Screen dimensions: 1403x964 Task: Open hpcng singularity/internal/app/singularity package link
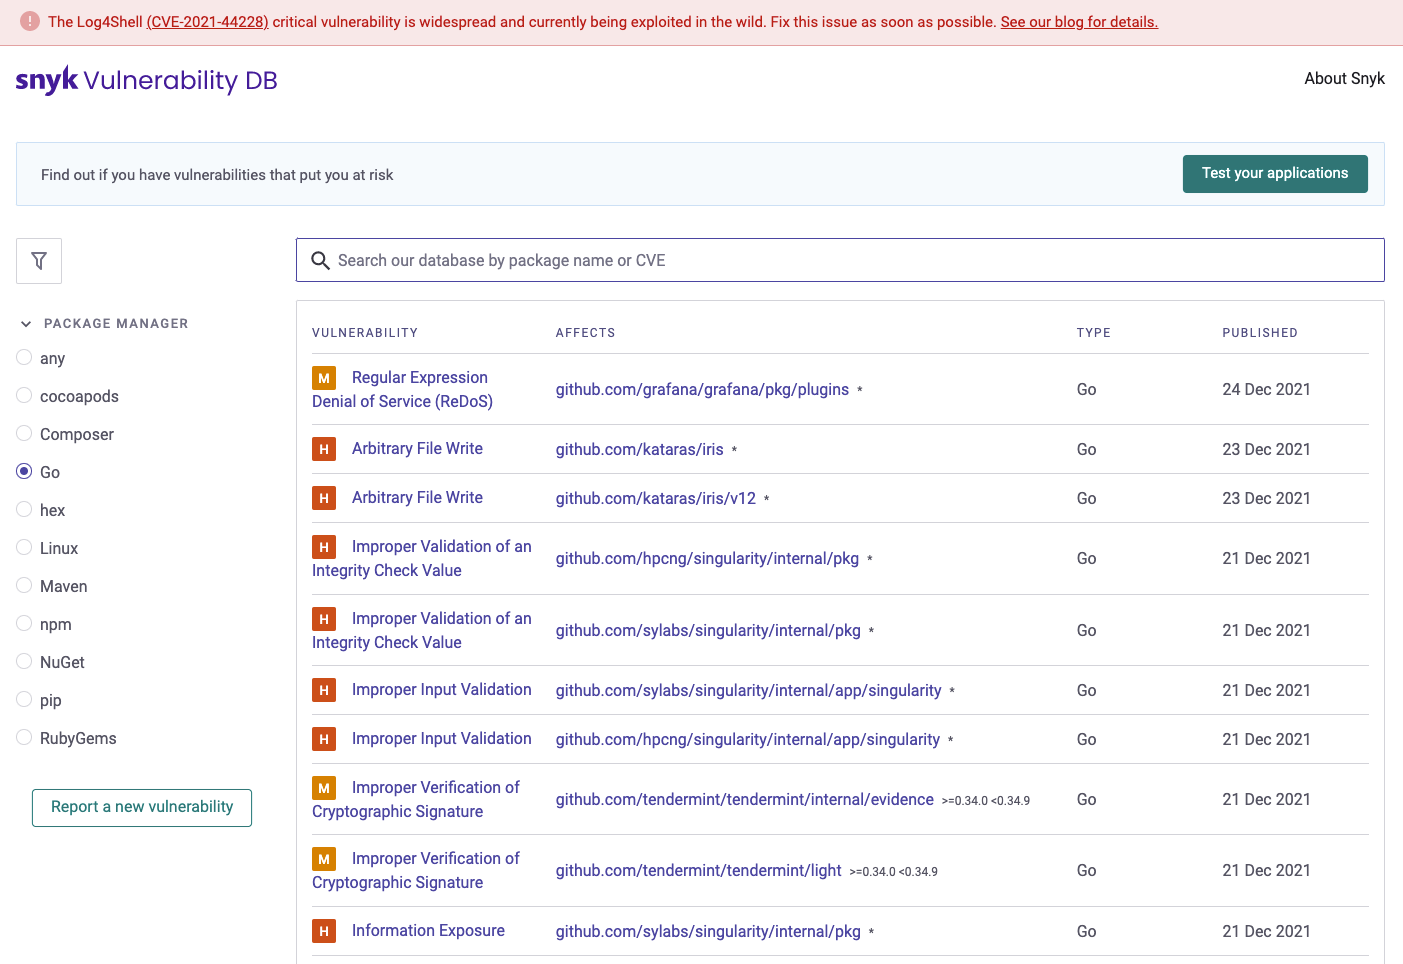[748, 740]
